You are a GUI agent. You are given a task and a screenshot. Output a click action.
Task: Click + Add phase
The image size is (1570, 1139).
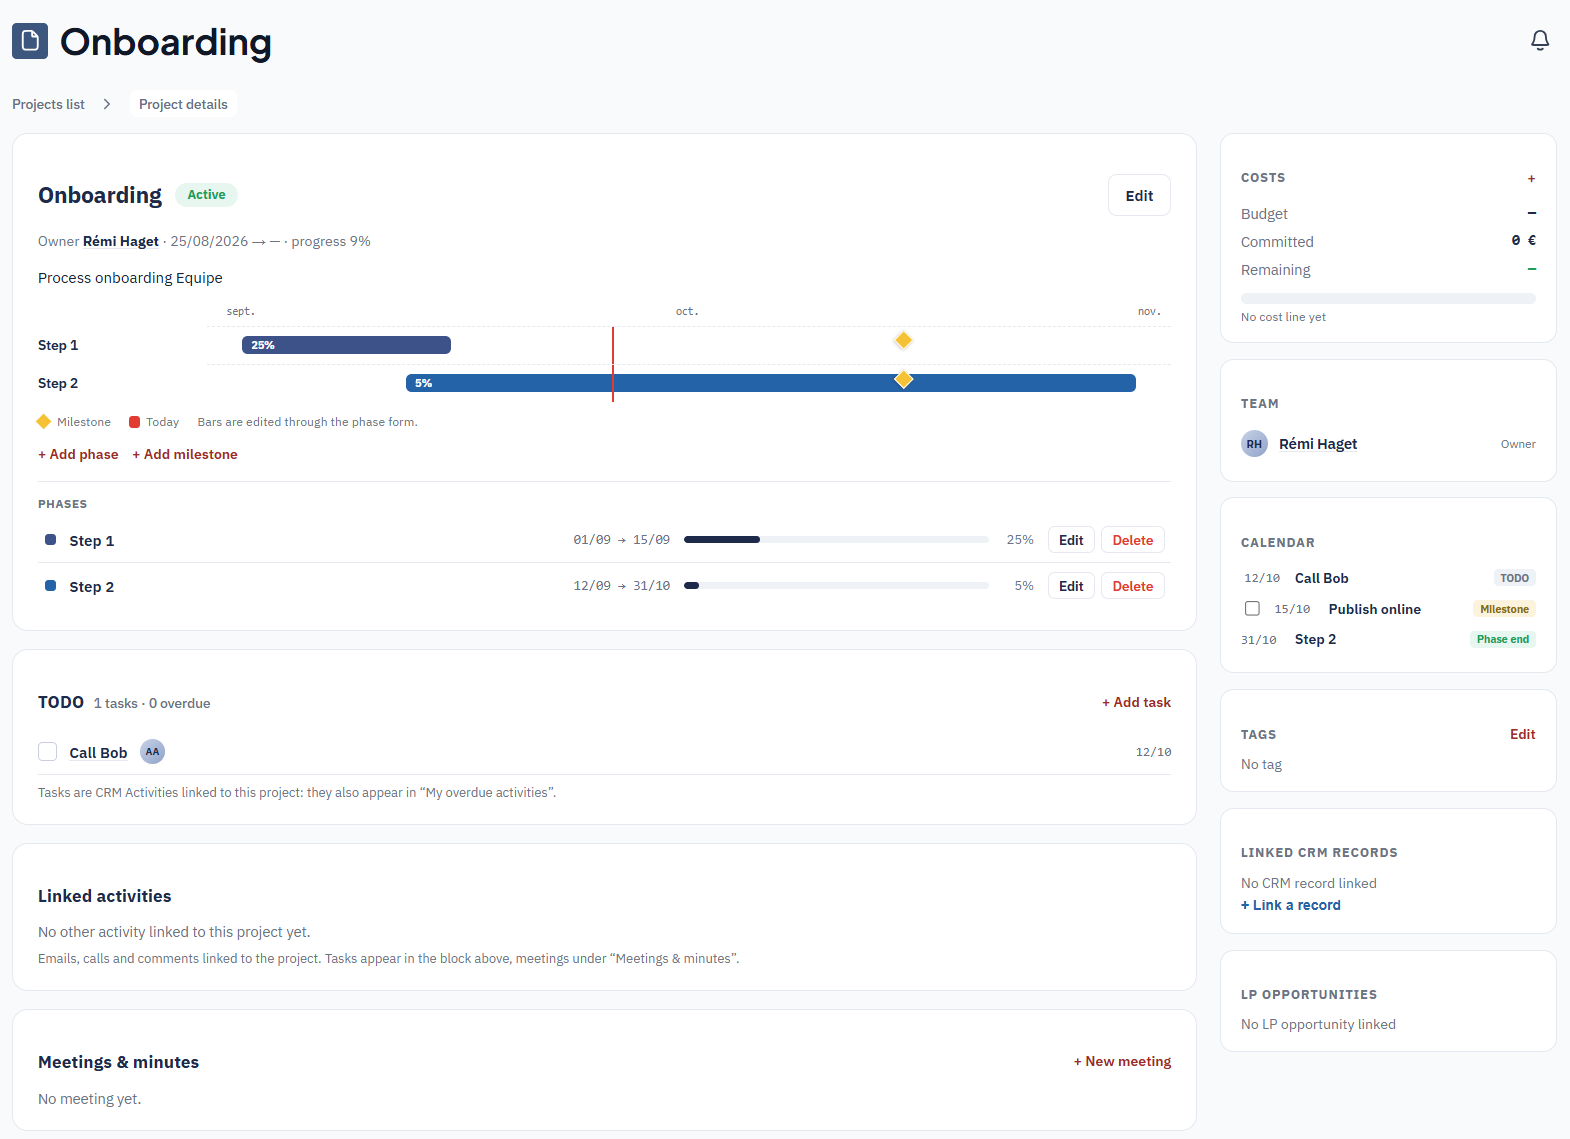[x=78, y=454]
